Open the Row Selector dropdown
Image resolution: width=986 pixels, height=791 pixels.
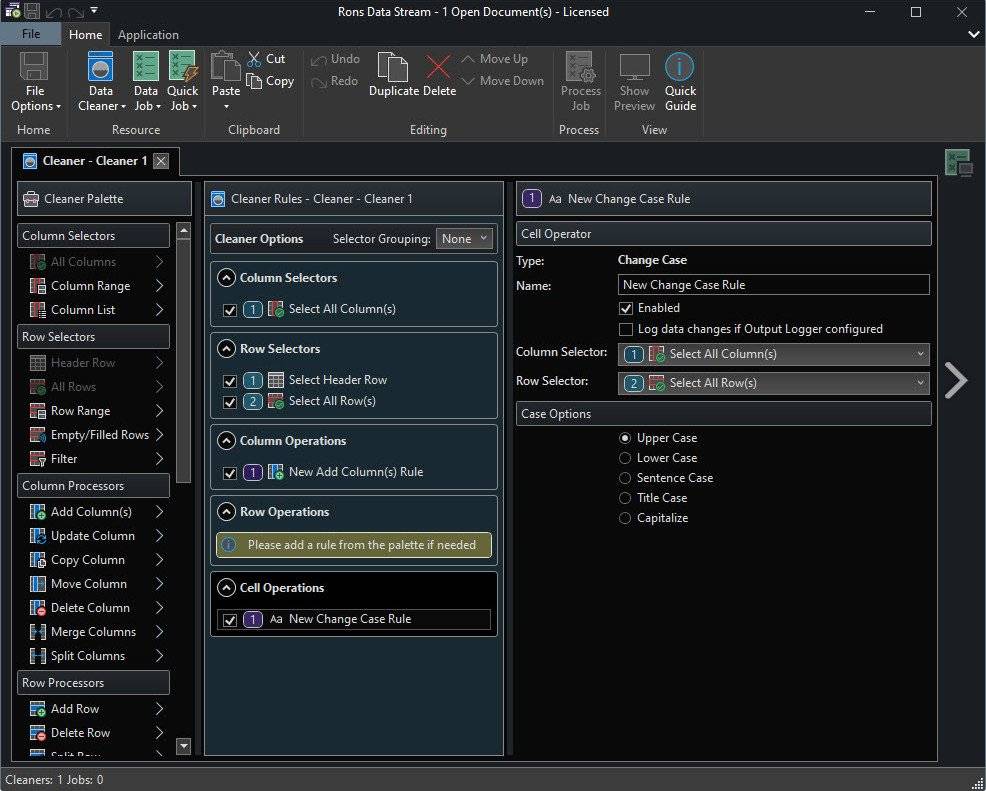coord(773,383)
